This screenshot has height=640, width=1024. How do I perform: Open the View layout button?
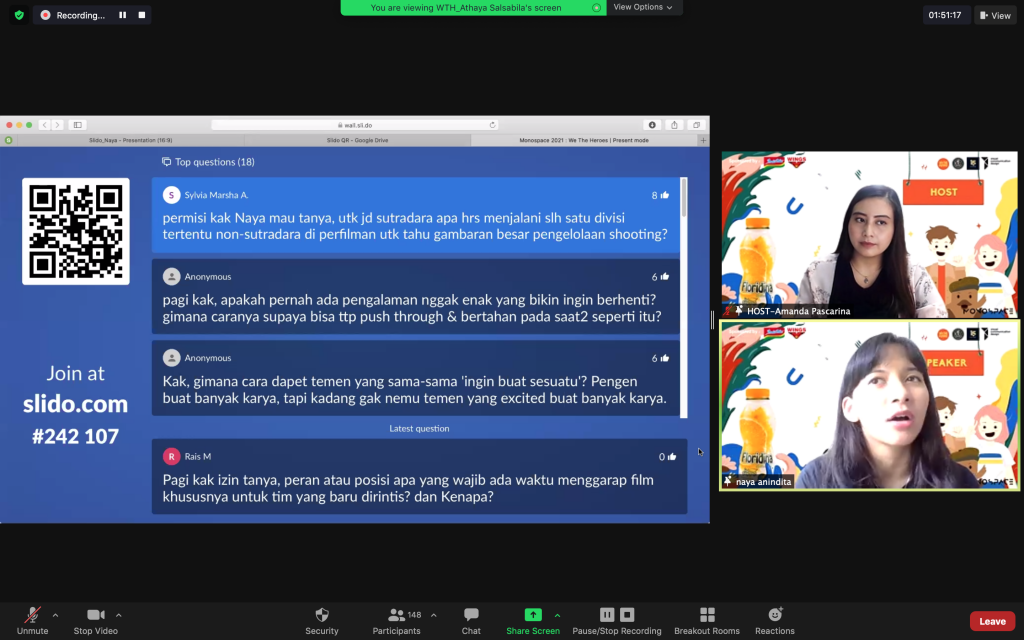tap(995, 15)
